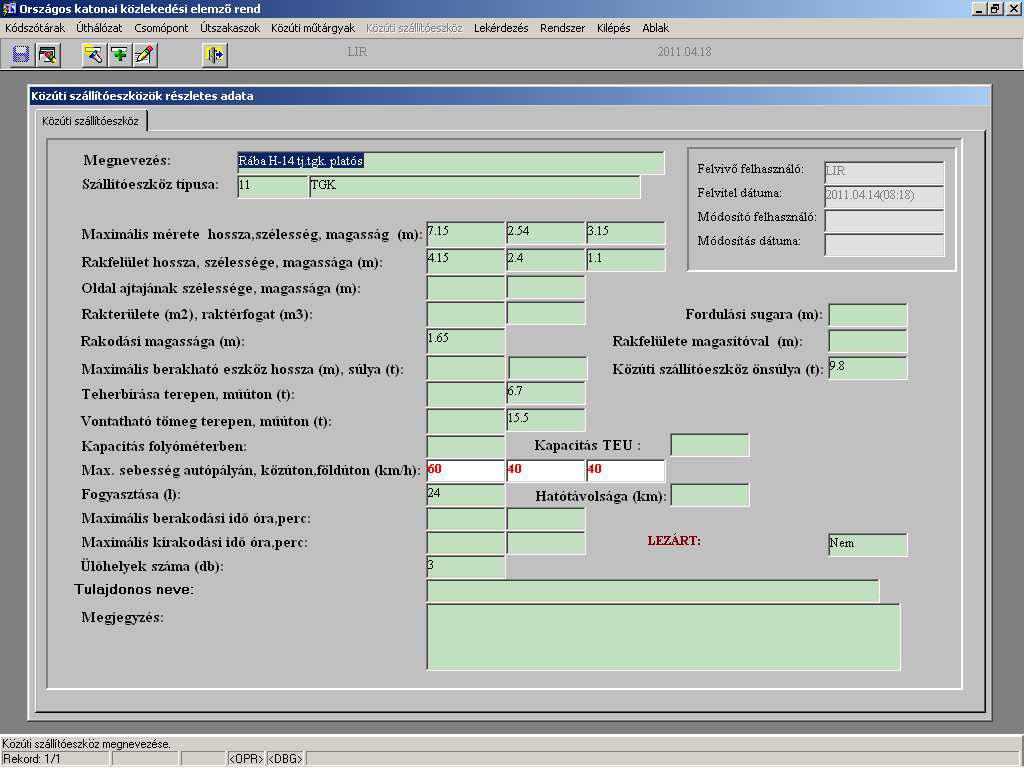Click the Kapacitás folyóméterben input field
1024x768 pixels.
coord(466,447)
